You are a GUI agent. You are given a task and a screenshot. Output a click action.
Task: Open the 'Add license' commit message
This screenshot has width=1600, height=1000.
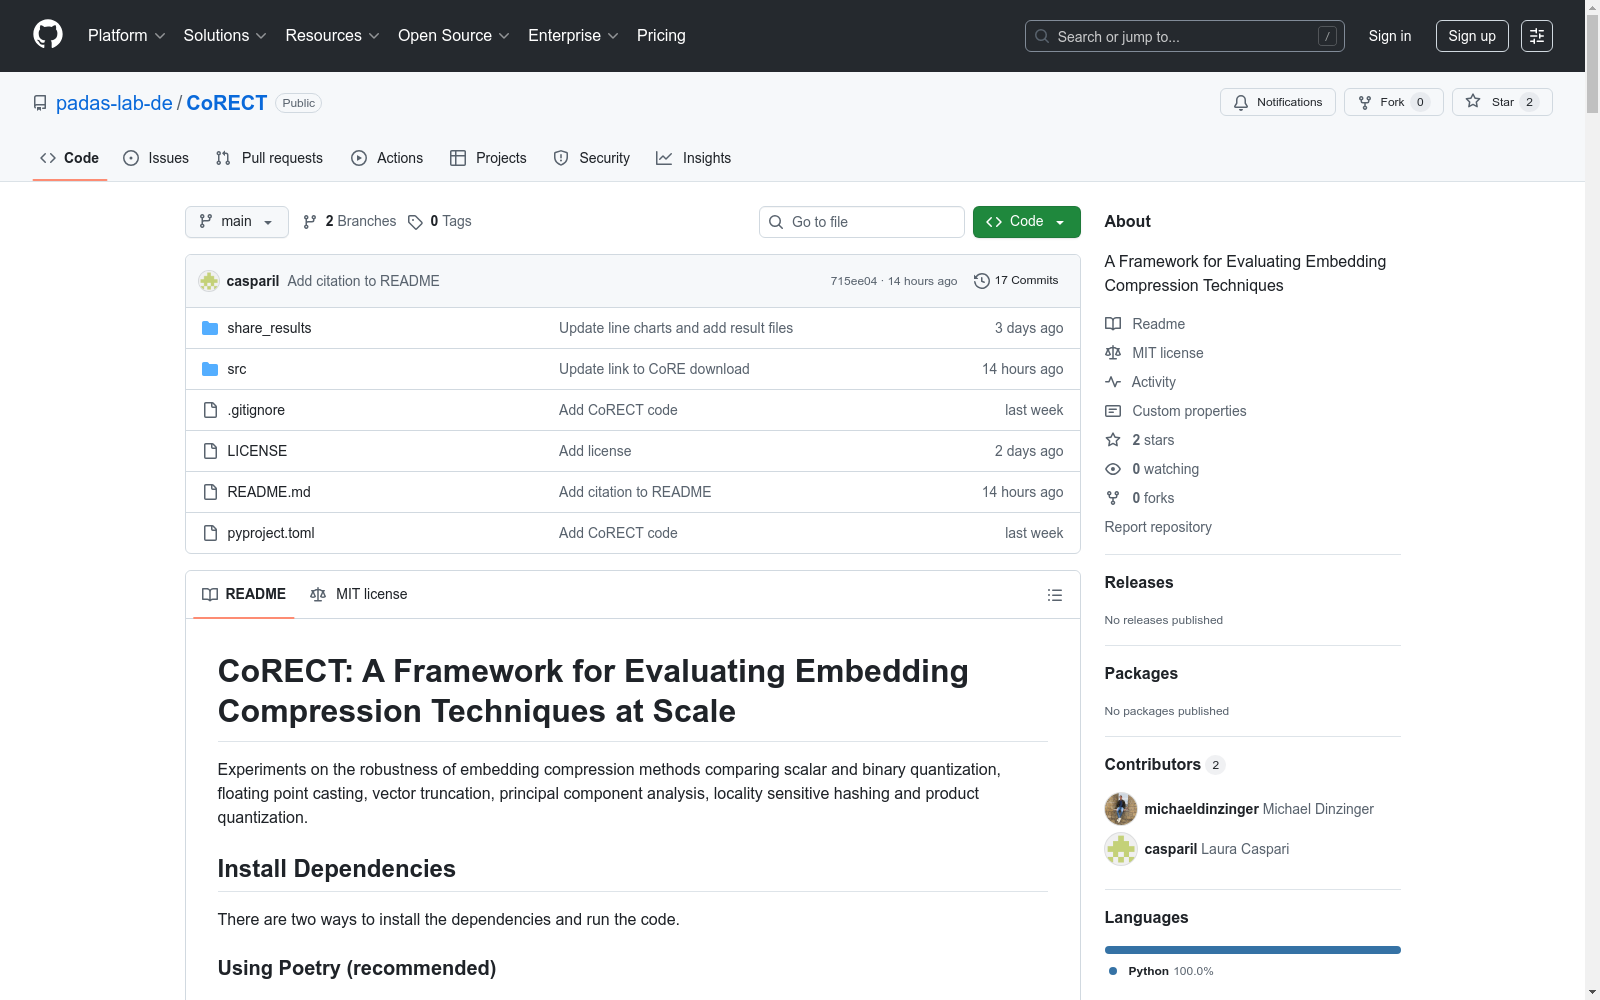pyautogui.click(x=595, y=451)
